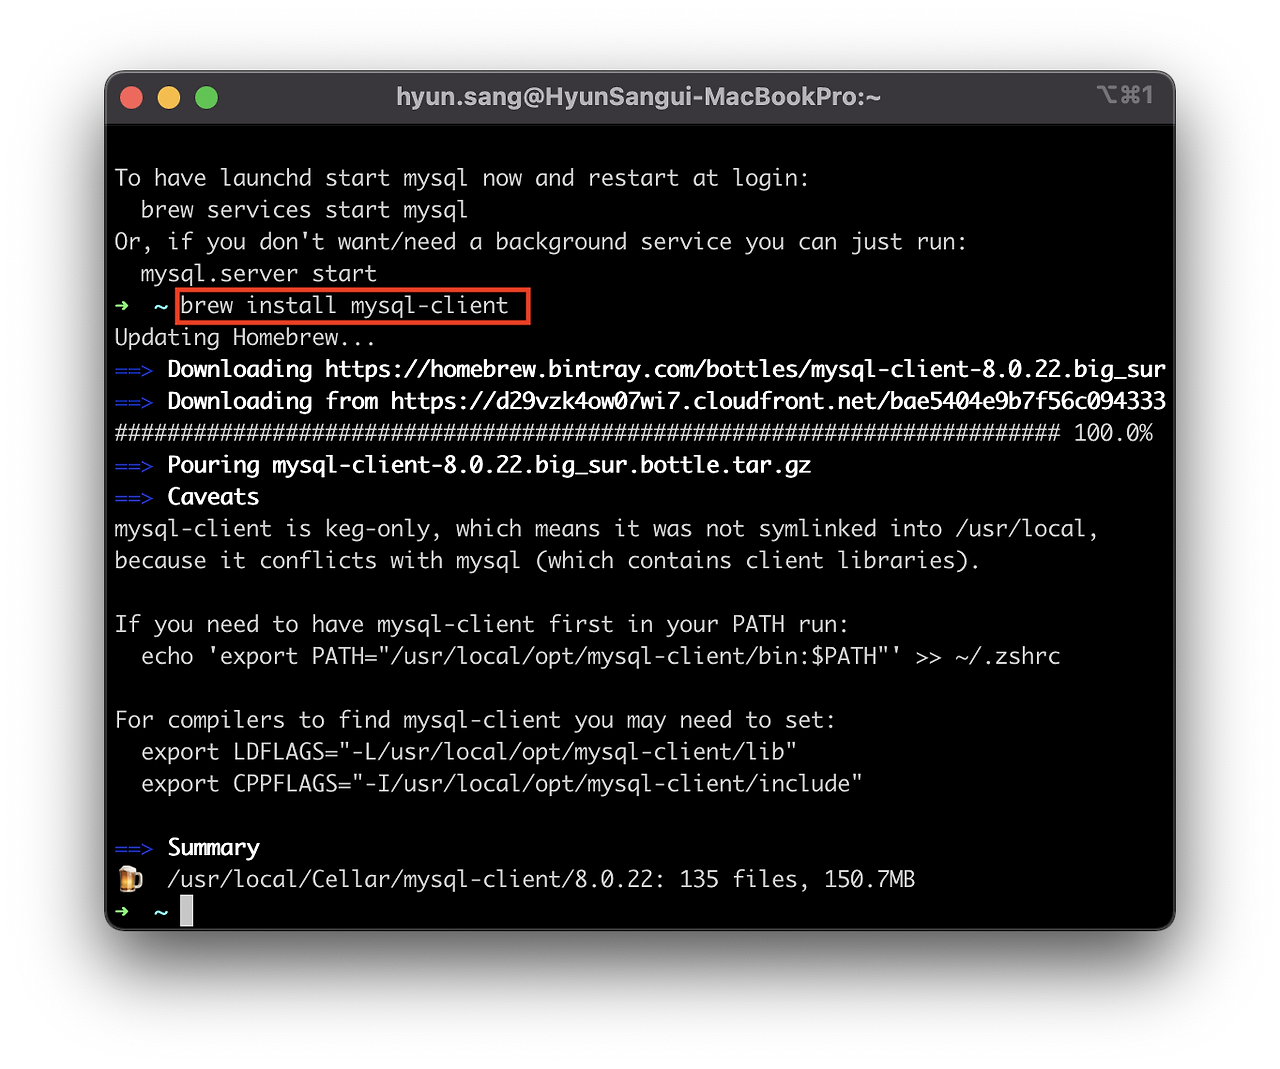Click the window title hyun.sang@HyunSangui-MacBookPro
Image resolution: width=1280 pixels, height=1069 pixels.
point(638,97)
